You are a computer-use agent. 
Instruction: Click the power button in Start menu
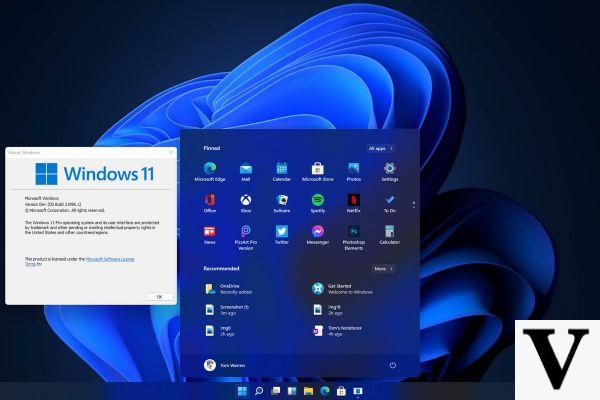tap(393, 365)
